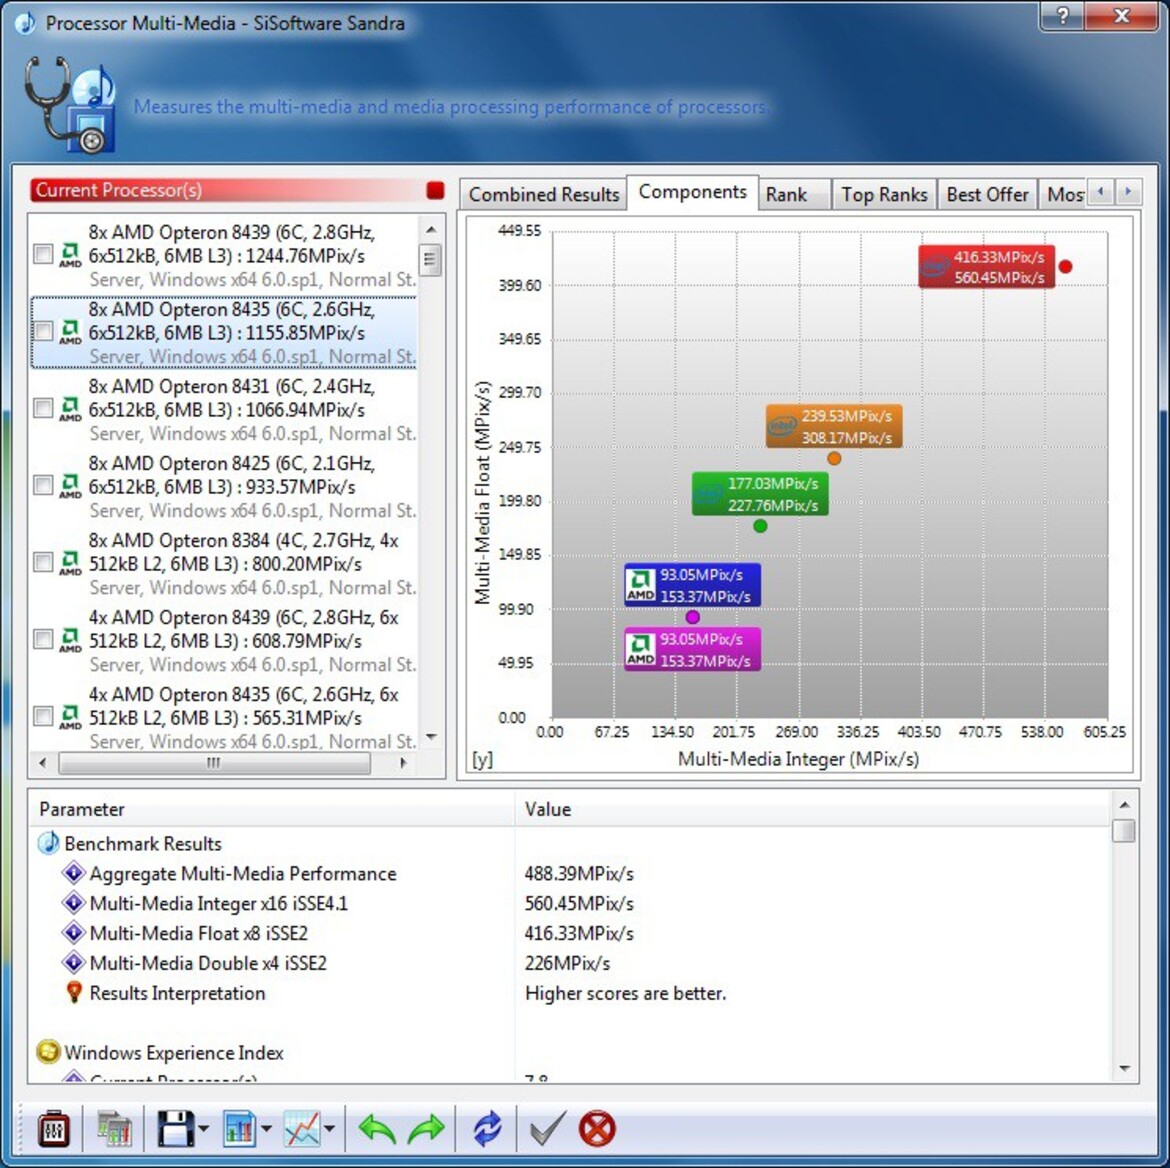Click the diamond icon beside Multi-Media Double x4

pos(74,962)
